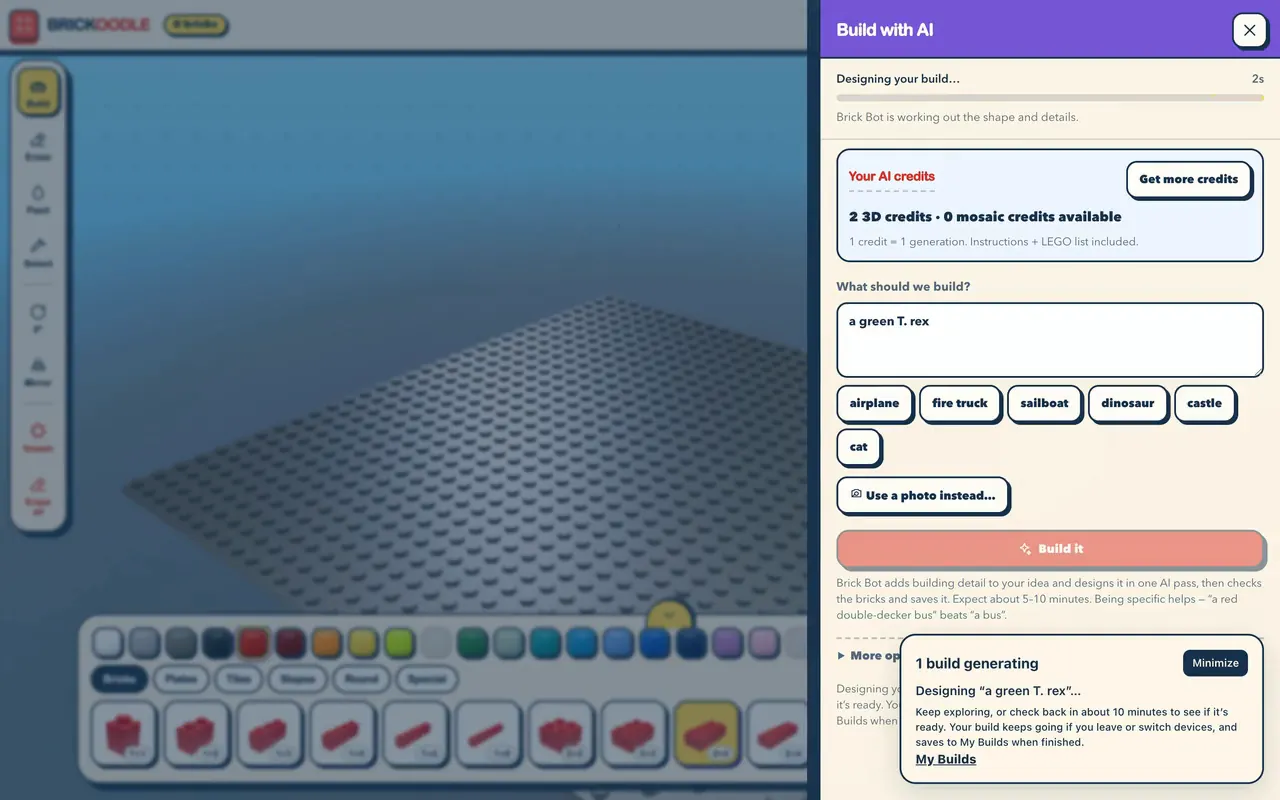1280x800 pixels.
Task: Switch to the Slopes category tab
Action: click(297, 679)
